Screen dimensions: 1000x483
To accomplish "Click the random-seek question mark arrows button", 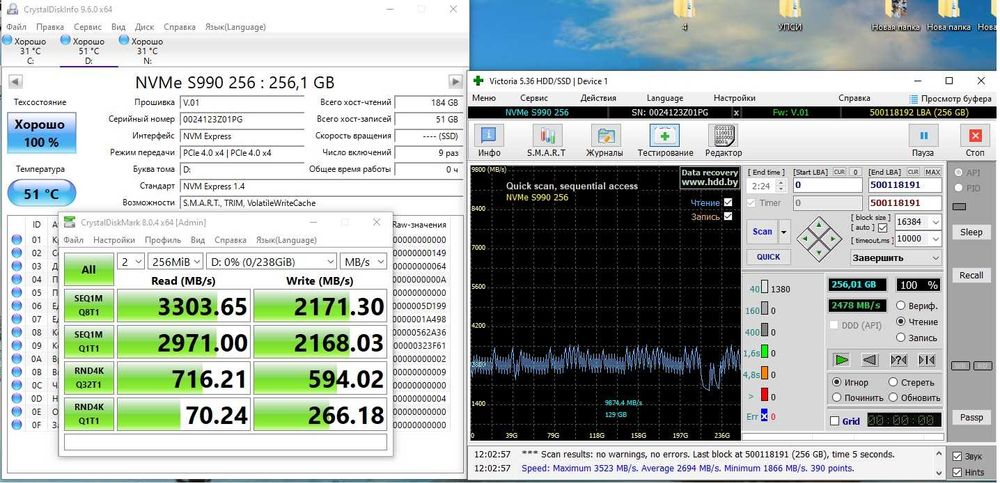I will click(x=898, y=360).
